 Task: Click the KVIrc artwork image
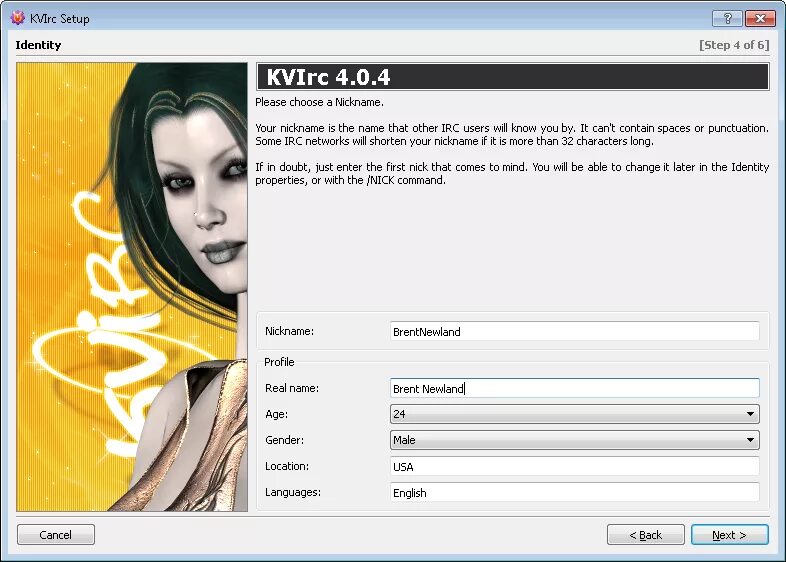[132, 287]
